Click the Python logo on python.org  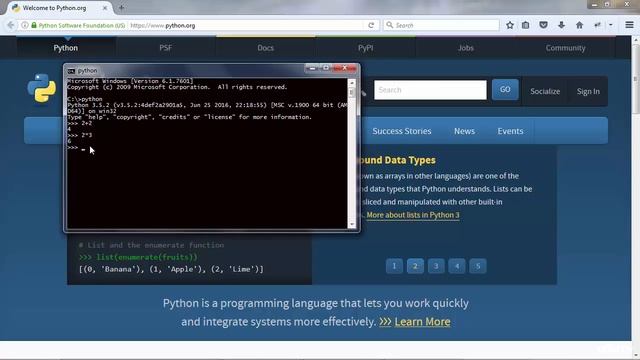pyautogui.click(x=42, y=88)
